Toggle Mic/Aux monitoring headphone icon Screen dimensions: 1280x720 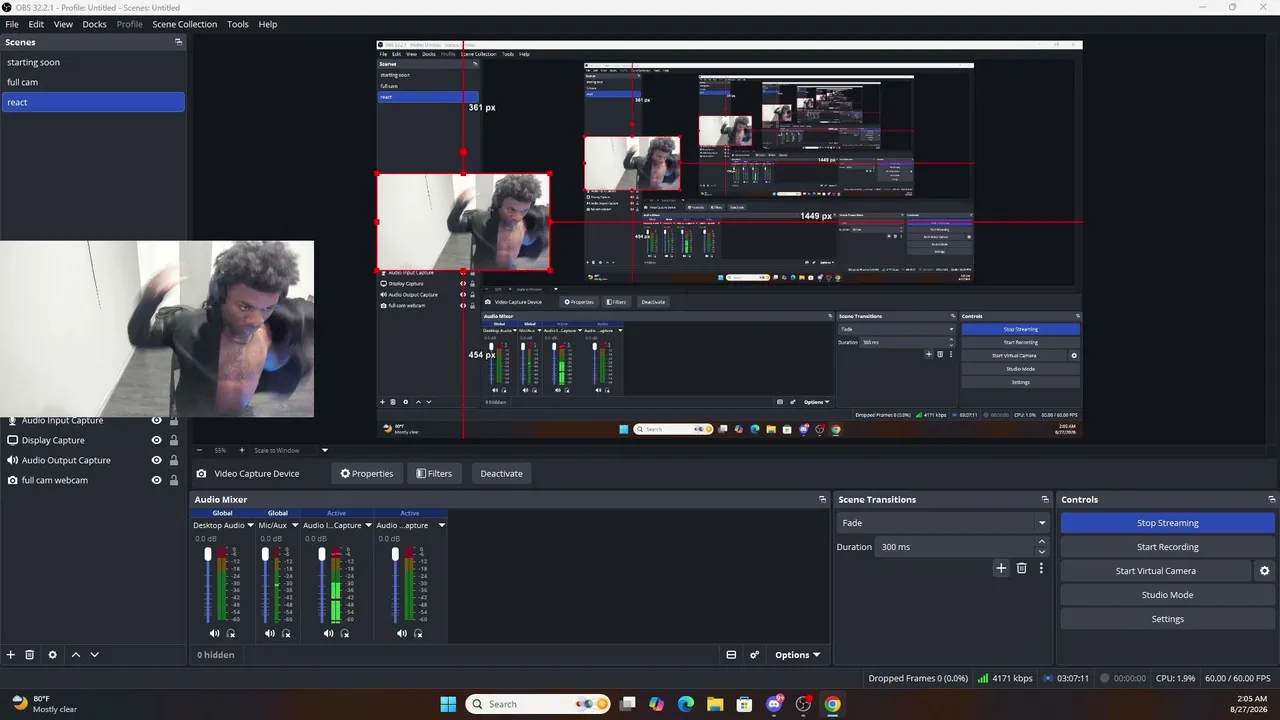coord(286,633)
